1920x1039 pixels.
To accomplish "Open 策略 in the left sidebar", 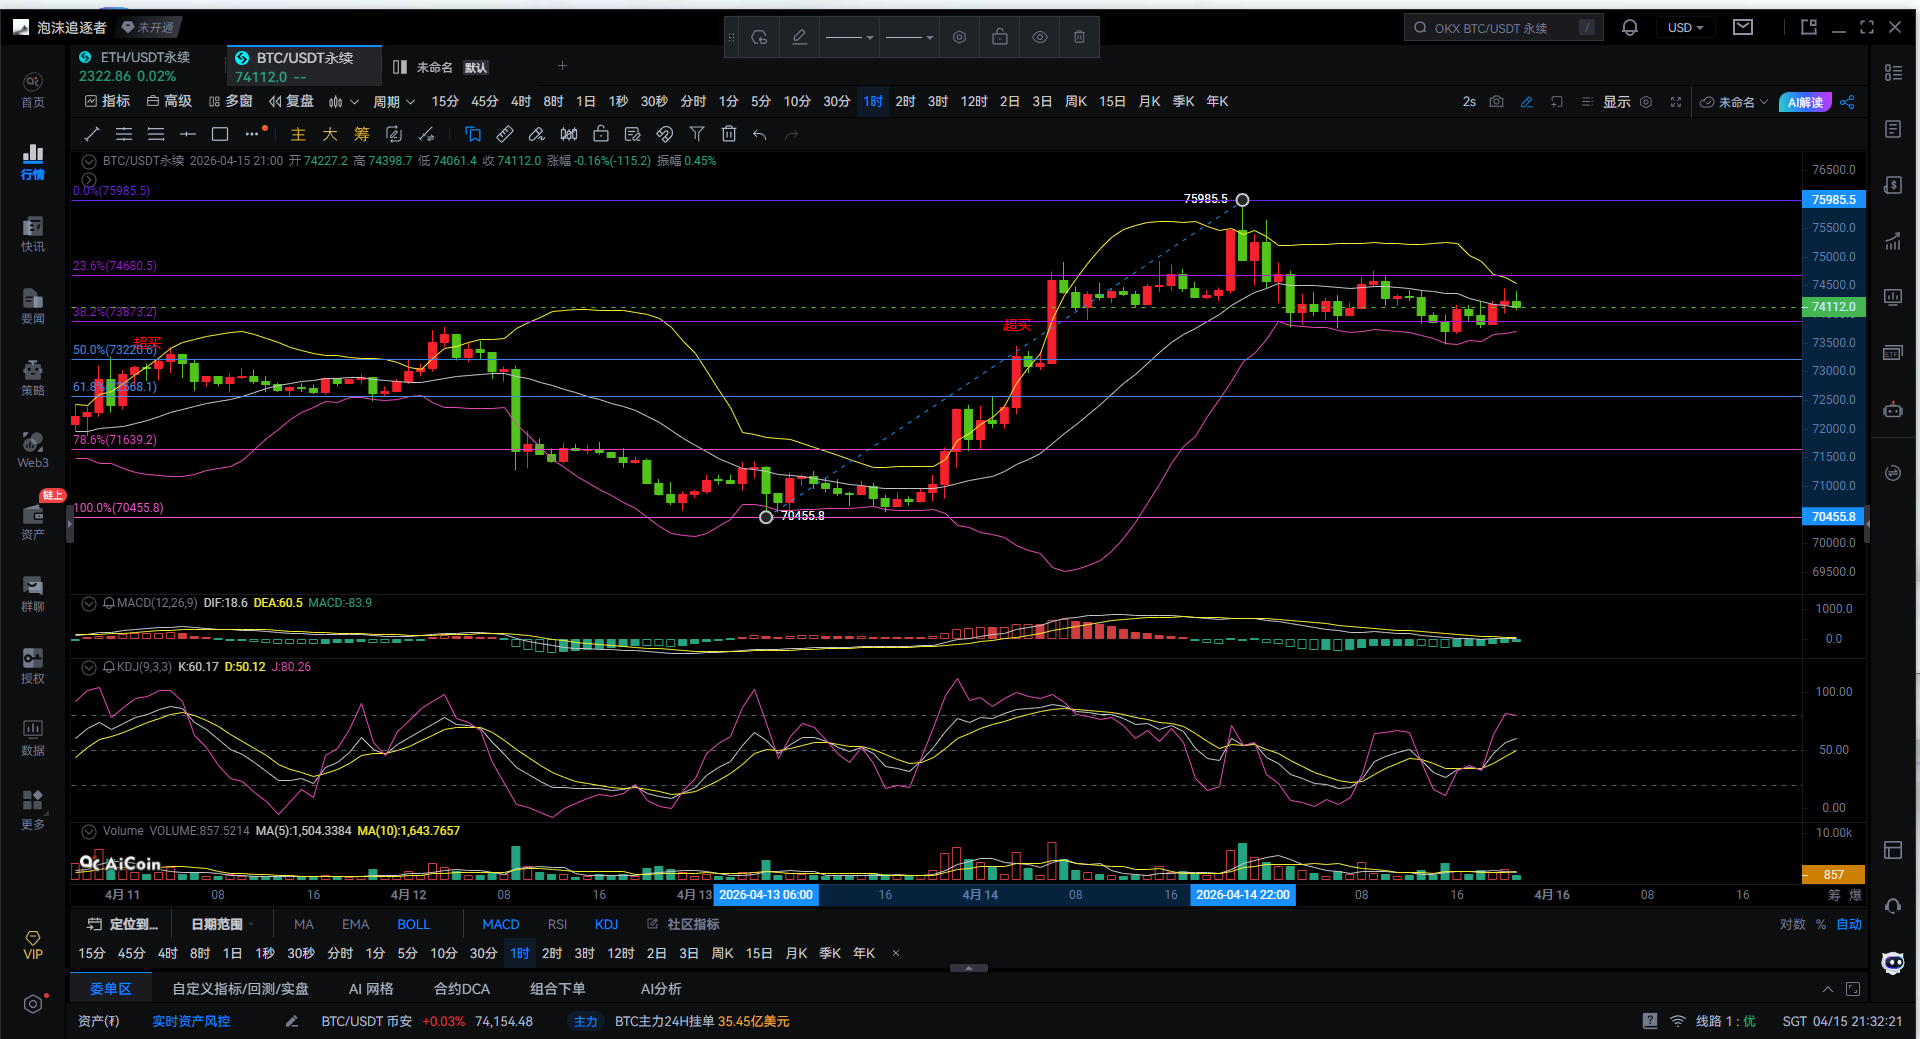I will (33, 378).
